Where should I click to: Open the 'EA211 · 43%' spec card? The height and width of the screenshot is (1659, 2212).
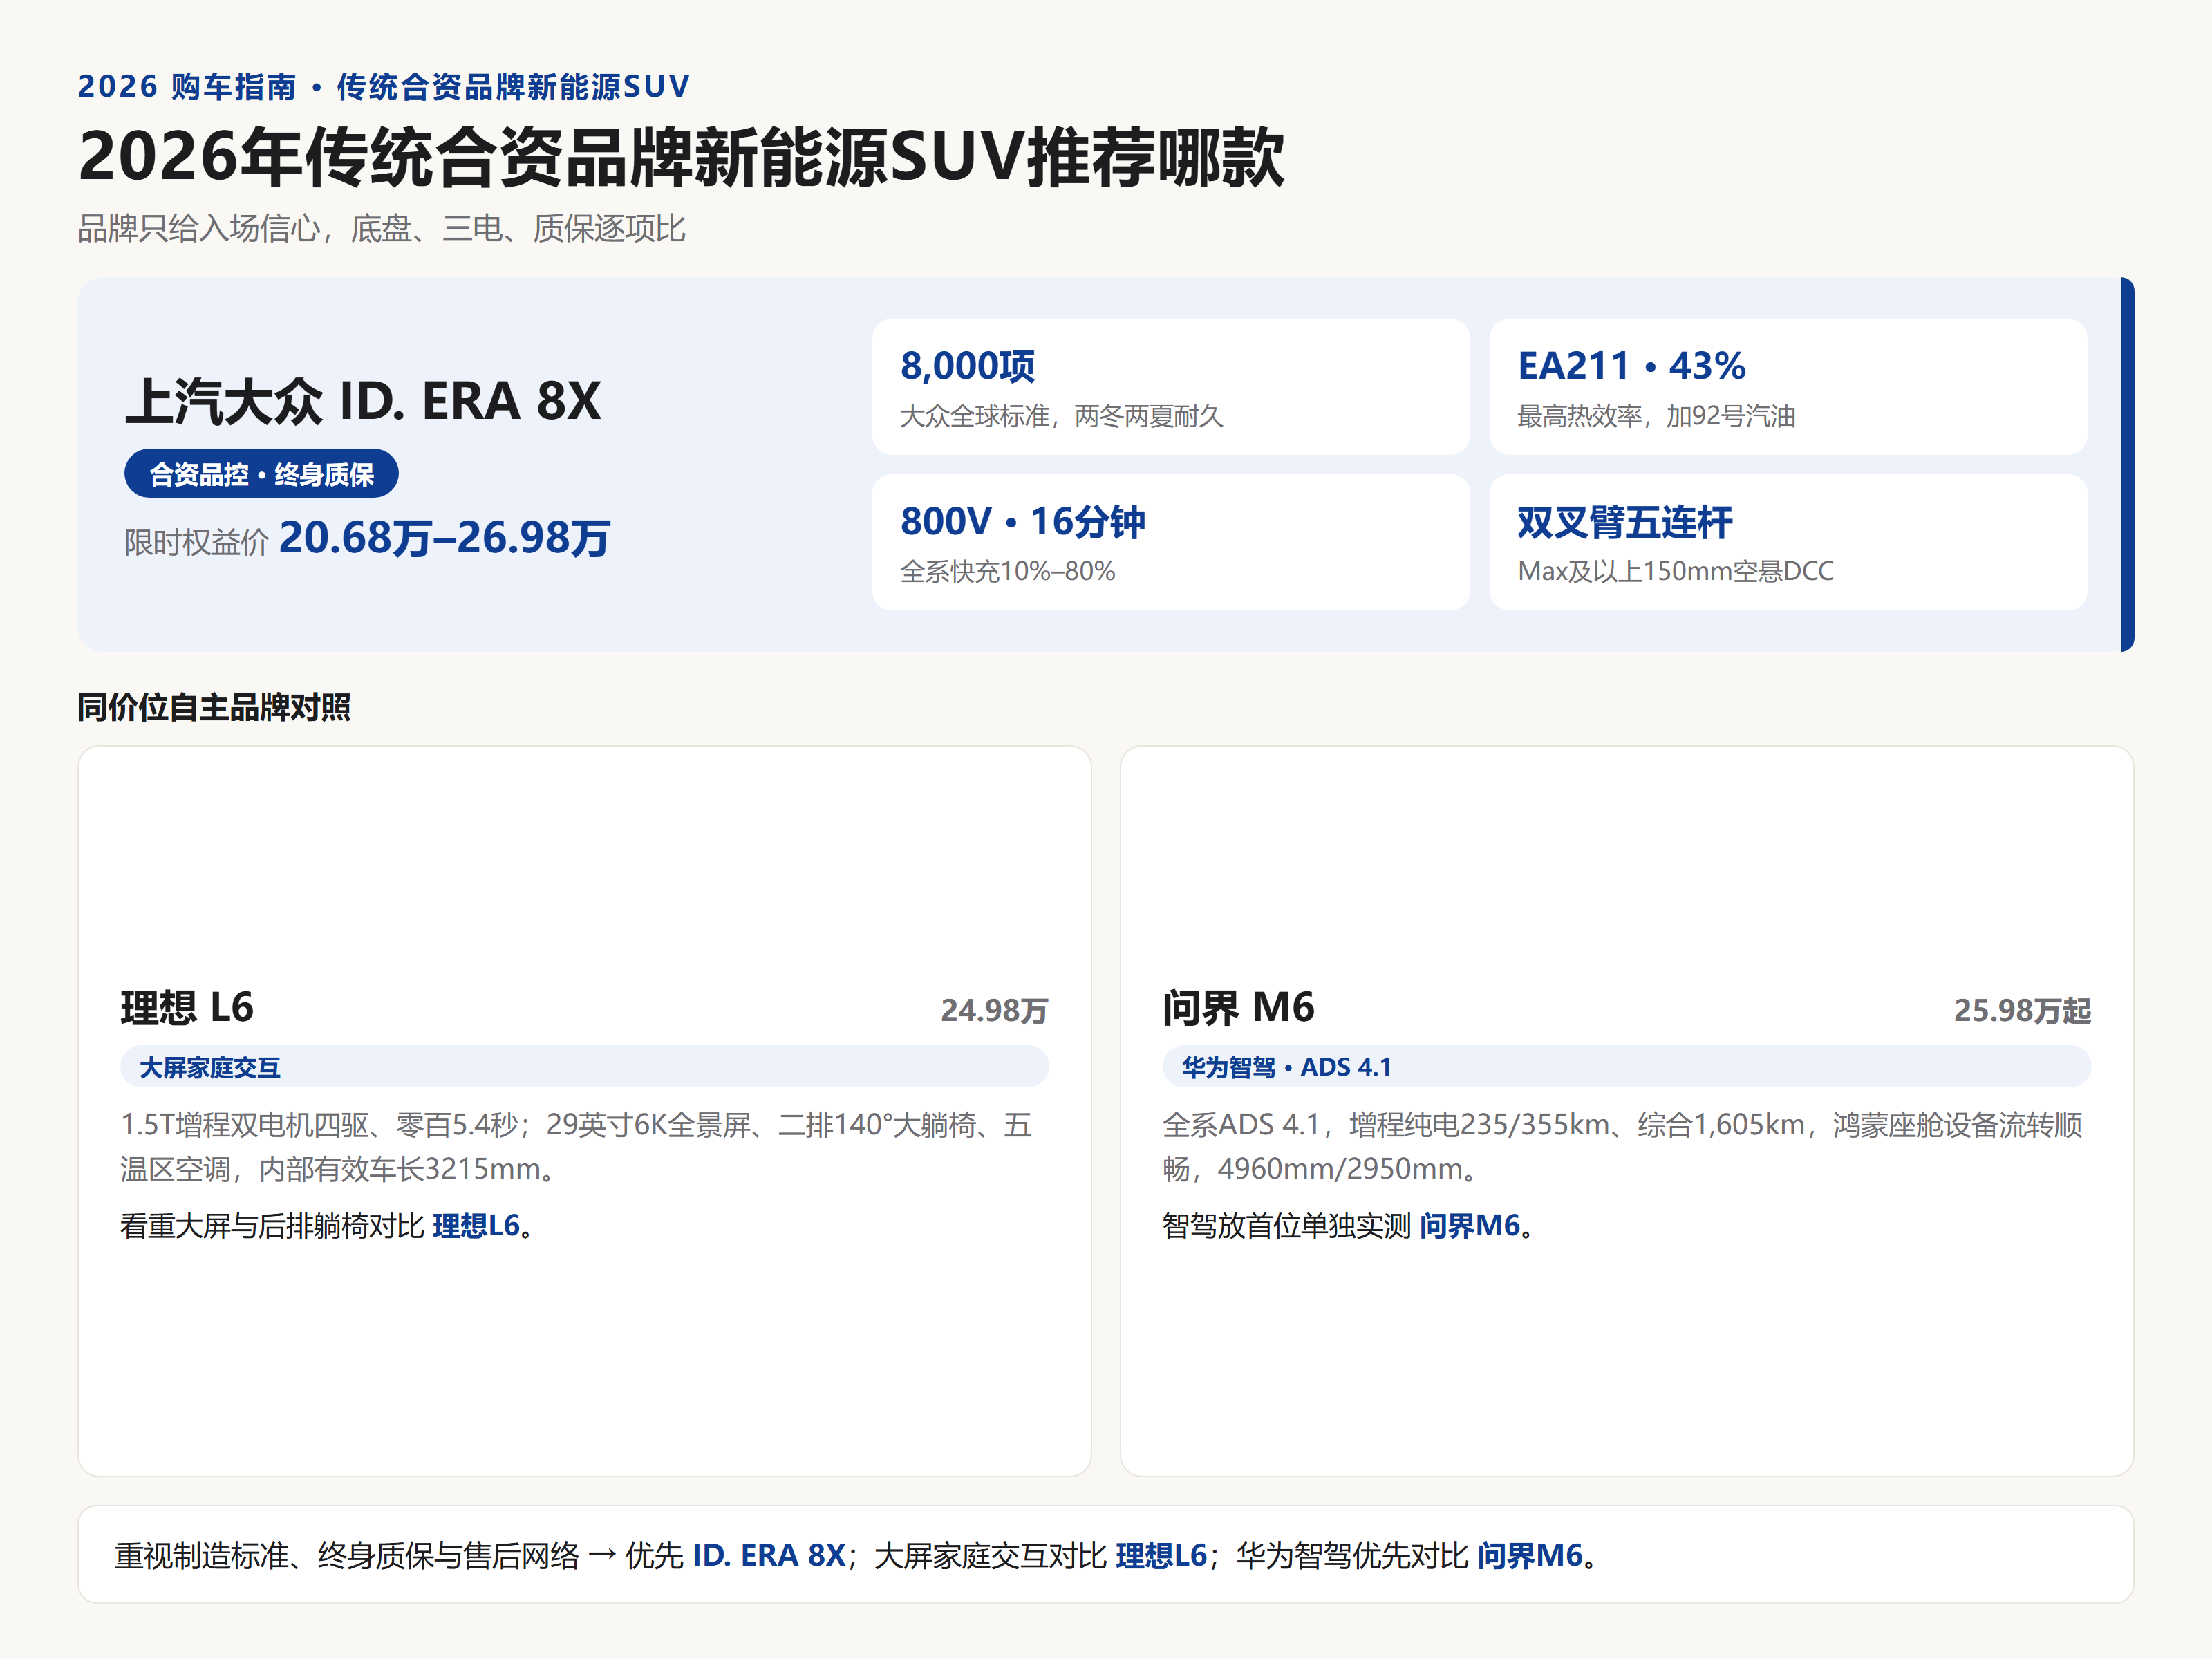pyautogui.click(x=1787, y=387)
